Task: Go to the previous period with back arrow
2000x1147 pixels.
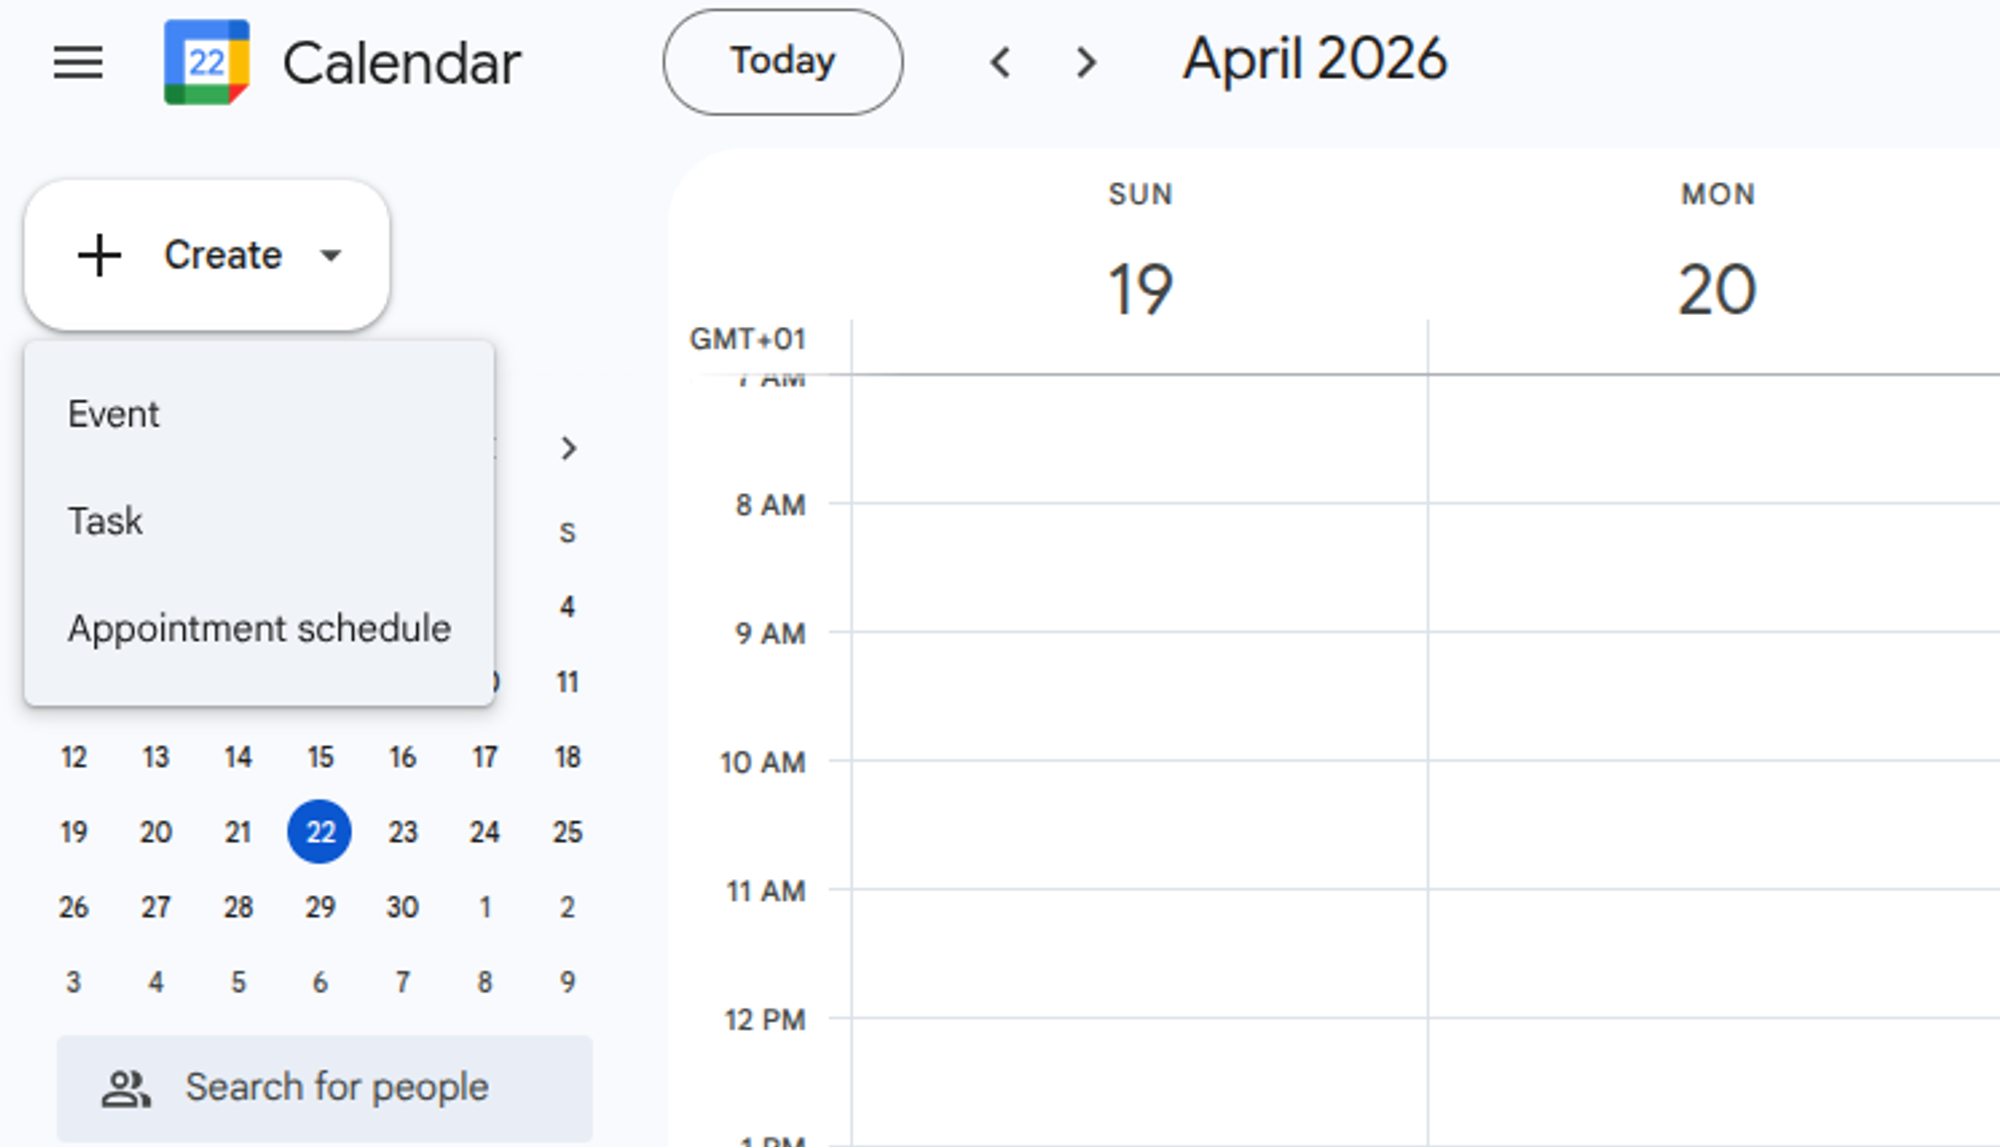Action: pos(1001,62)
